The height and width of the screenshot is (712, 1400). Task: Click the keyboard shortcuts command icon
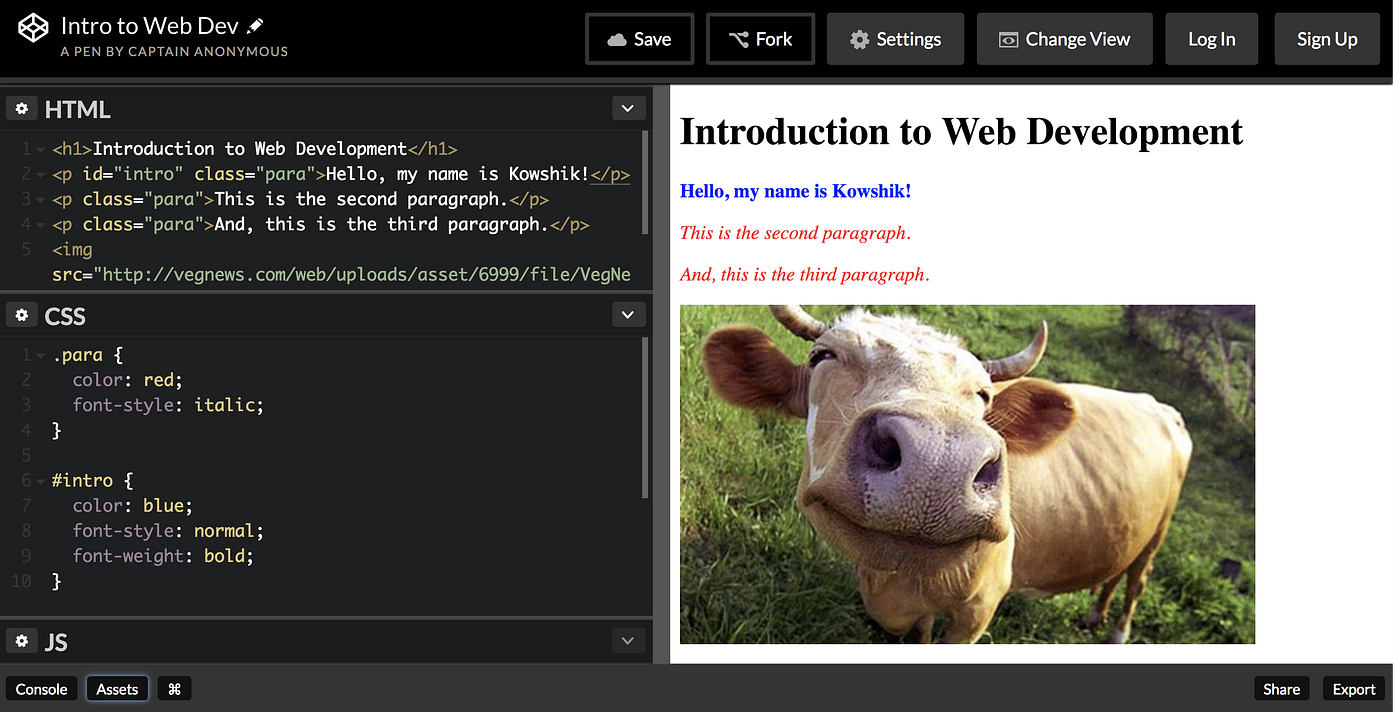pyautogui.click(x=174, y=688)
